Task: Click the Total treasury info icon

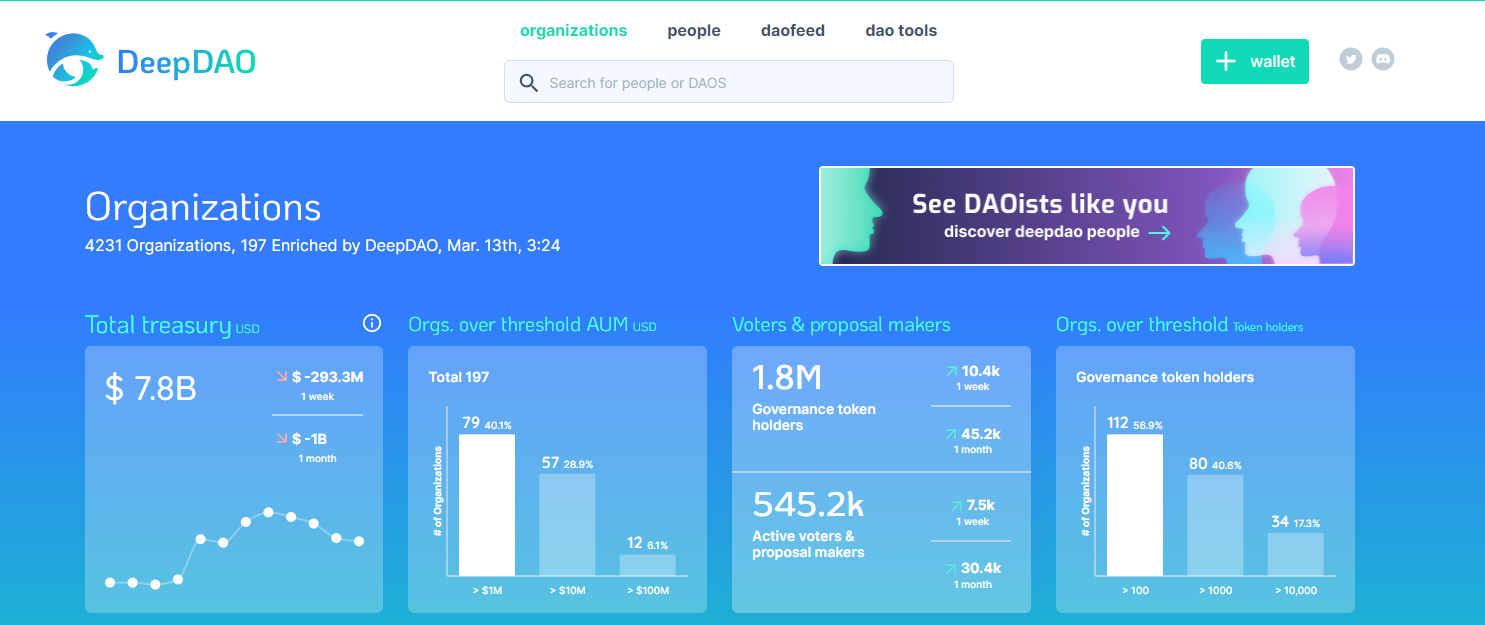Action: click(x=372, y=323)
